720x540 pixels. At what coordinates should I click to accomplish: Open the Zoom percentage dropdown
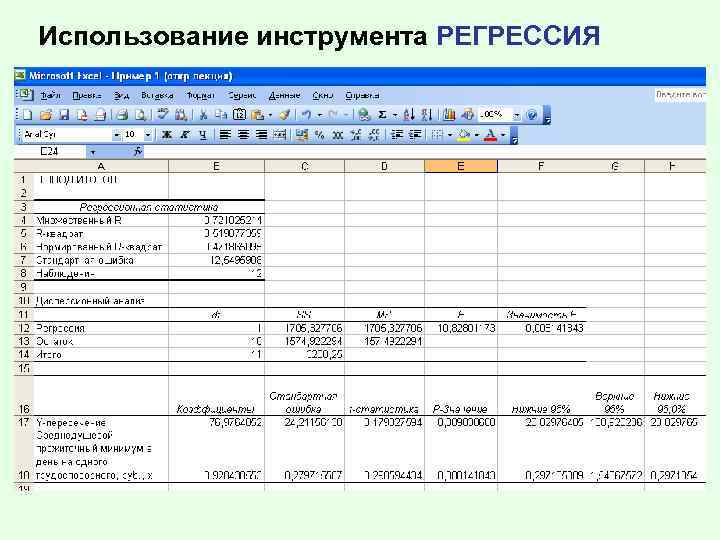(x=517, y=115)
